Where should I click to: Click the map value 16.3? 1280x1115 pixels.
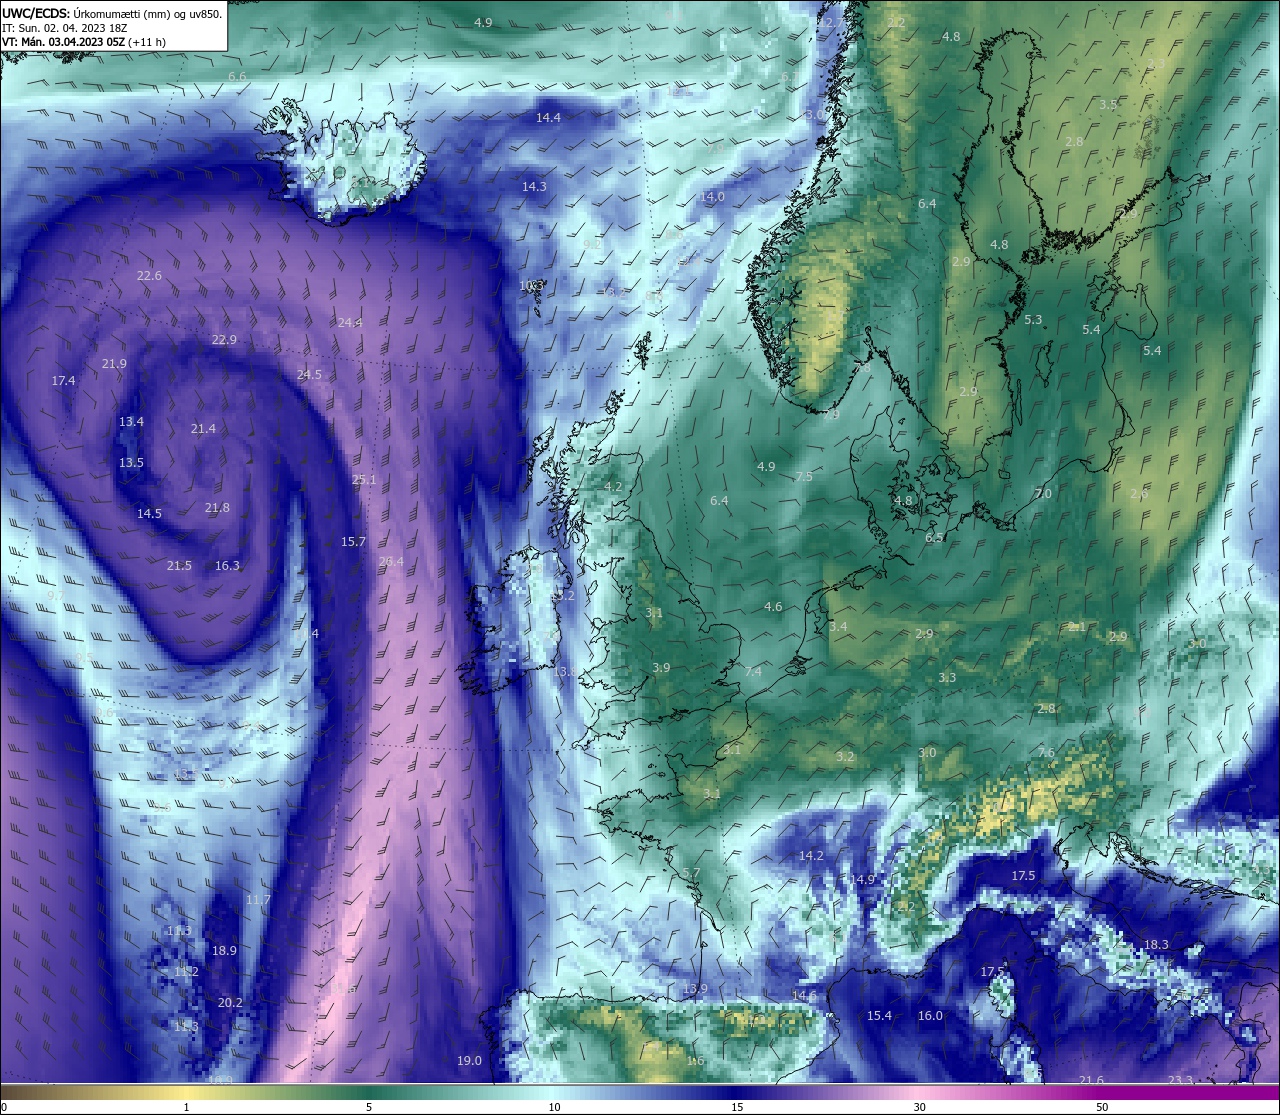pos(227,566)
